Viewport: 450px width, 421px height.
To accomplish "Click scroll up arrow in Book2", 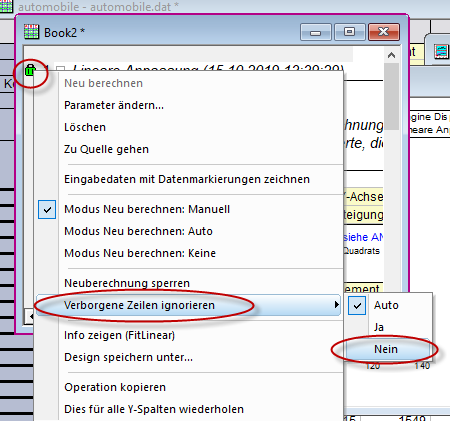I will (391, 55).
